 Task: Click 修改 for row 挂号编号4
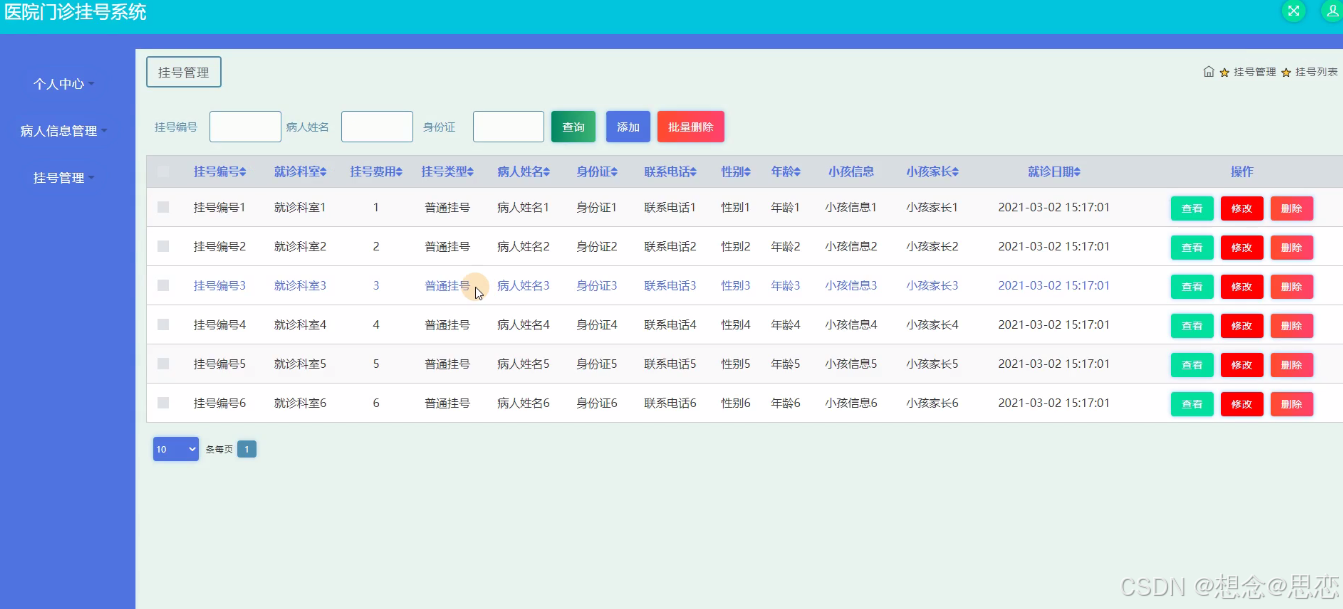[x=1242, y=325]
